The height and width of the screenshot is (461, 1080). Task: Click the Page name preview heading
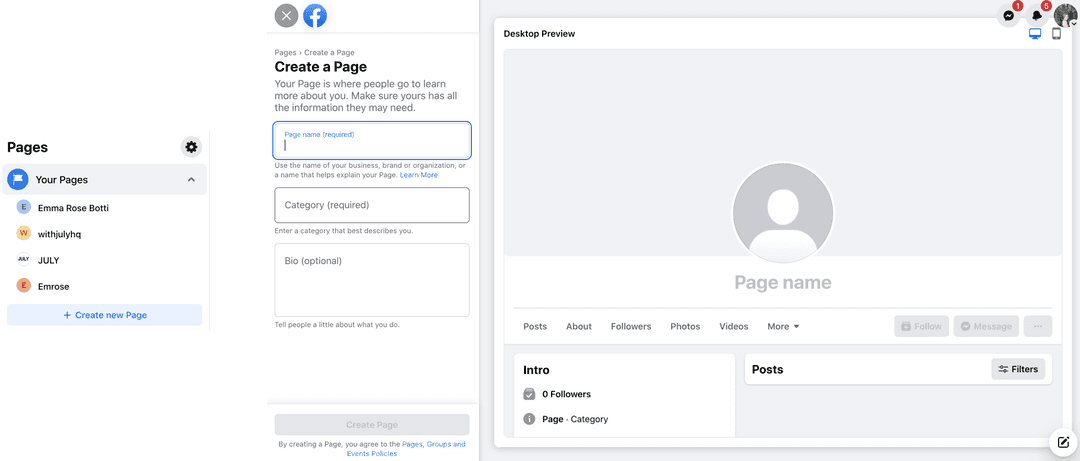(783, 283)
